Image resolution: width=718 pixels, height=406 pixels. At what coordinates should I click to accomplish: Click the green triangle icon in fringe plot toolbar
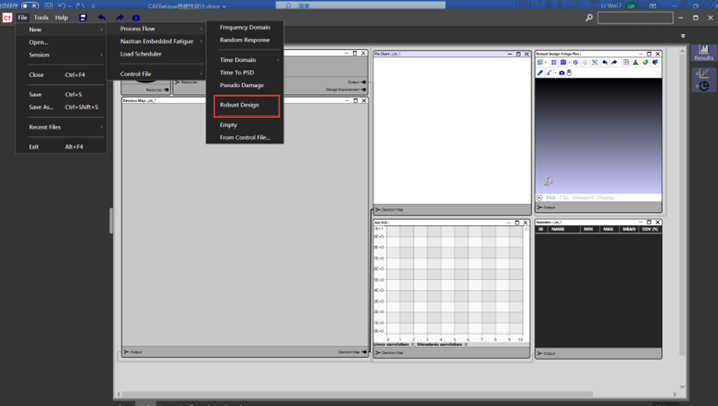tap(636, 62)
